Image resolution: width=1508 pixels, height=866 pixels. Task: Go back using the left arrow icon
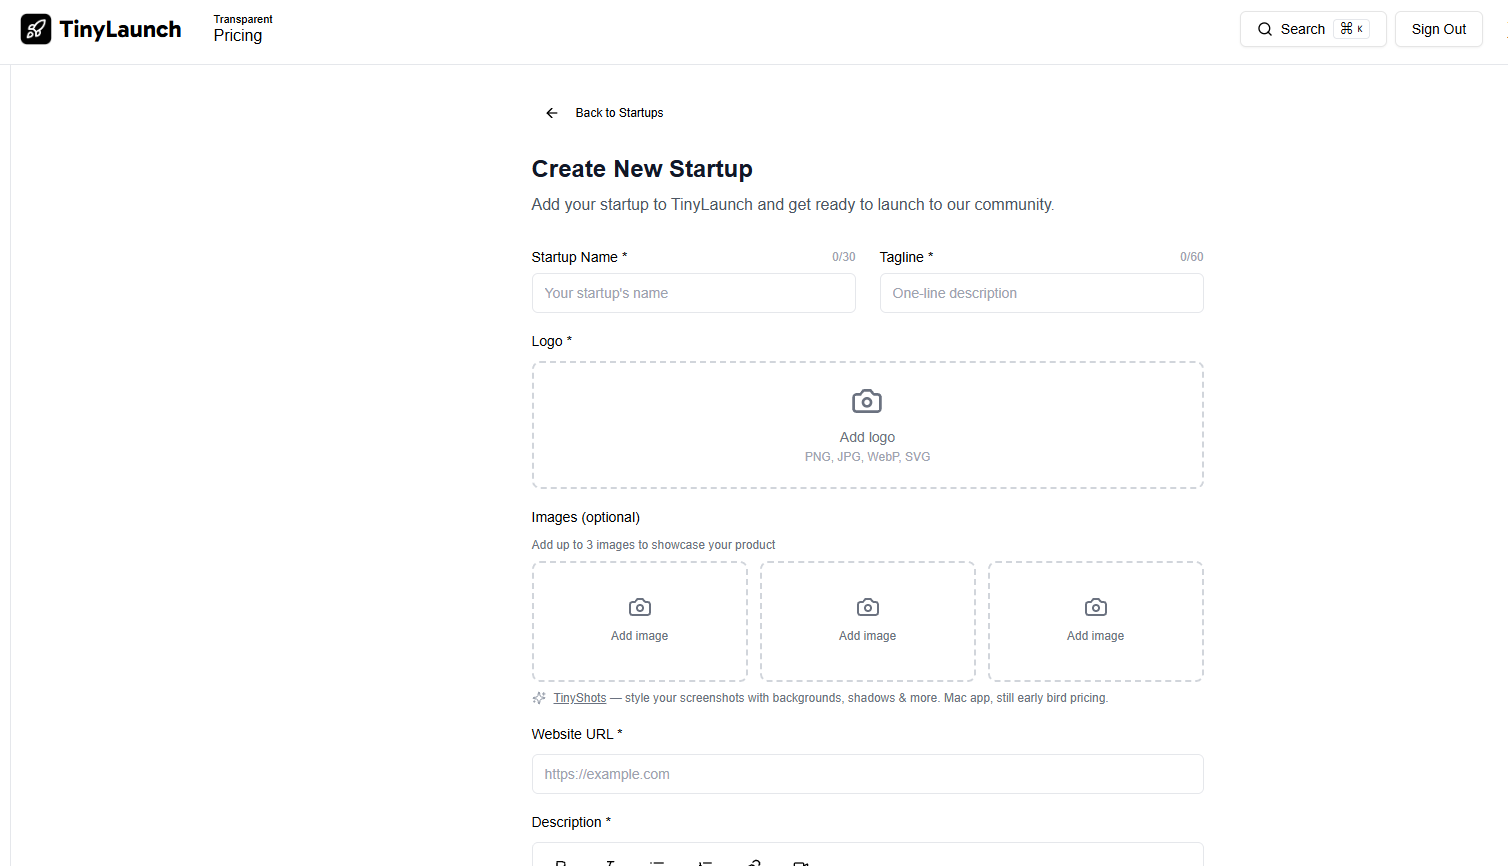[552, 113]
